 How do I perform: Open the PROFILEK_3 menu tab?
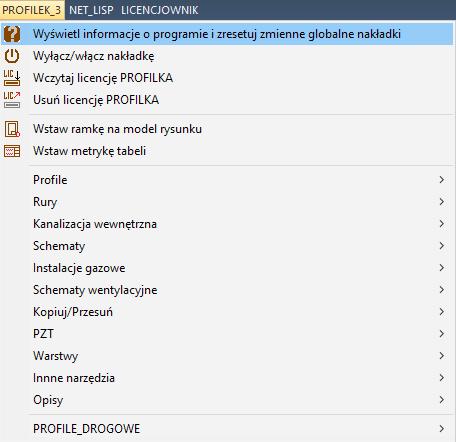click(32, 10)
